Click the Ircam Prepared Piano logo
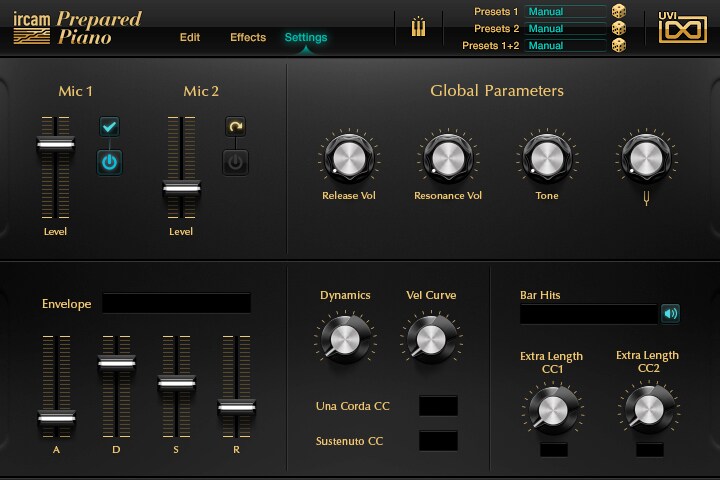 click(77, 28)
